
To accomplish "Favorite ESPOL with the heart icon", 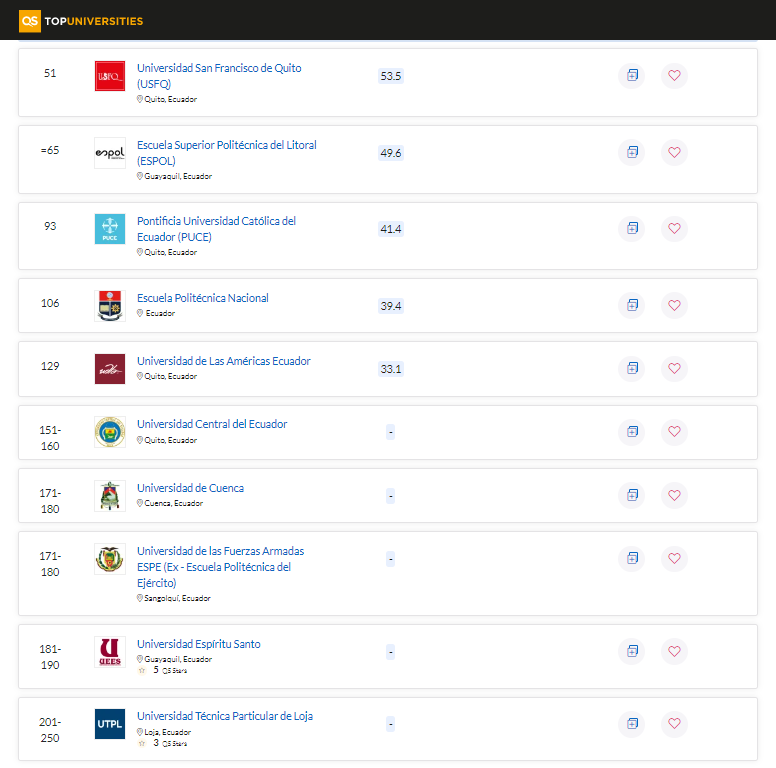I will (674, 152).
